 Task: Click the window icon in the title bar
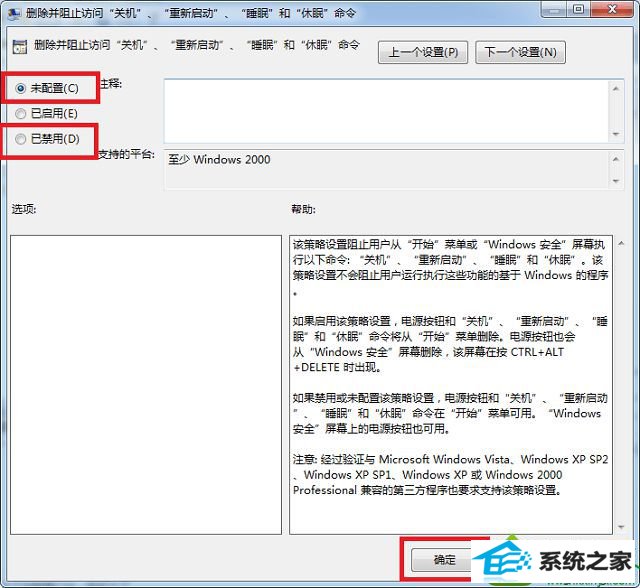point(14,13)
